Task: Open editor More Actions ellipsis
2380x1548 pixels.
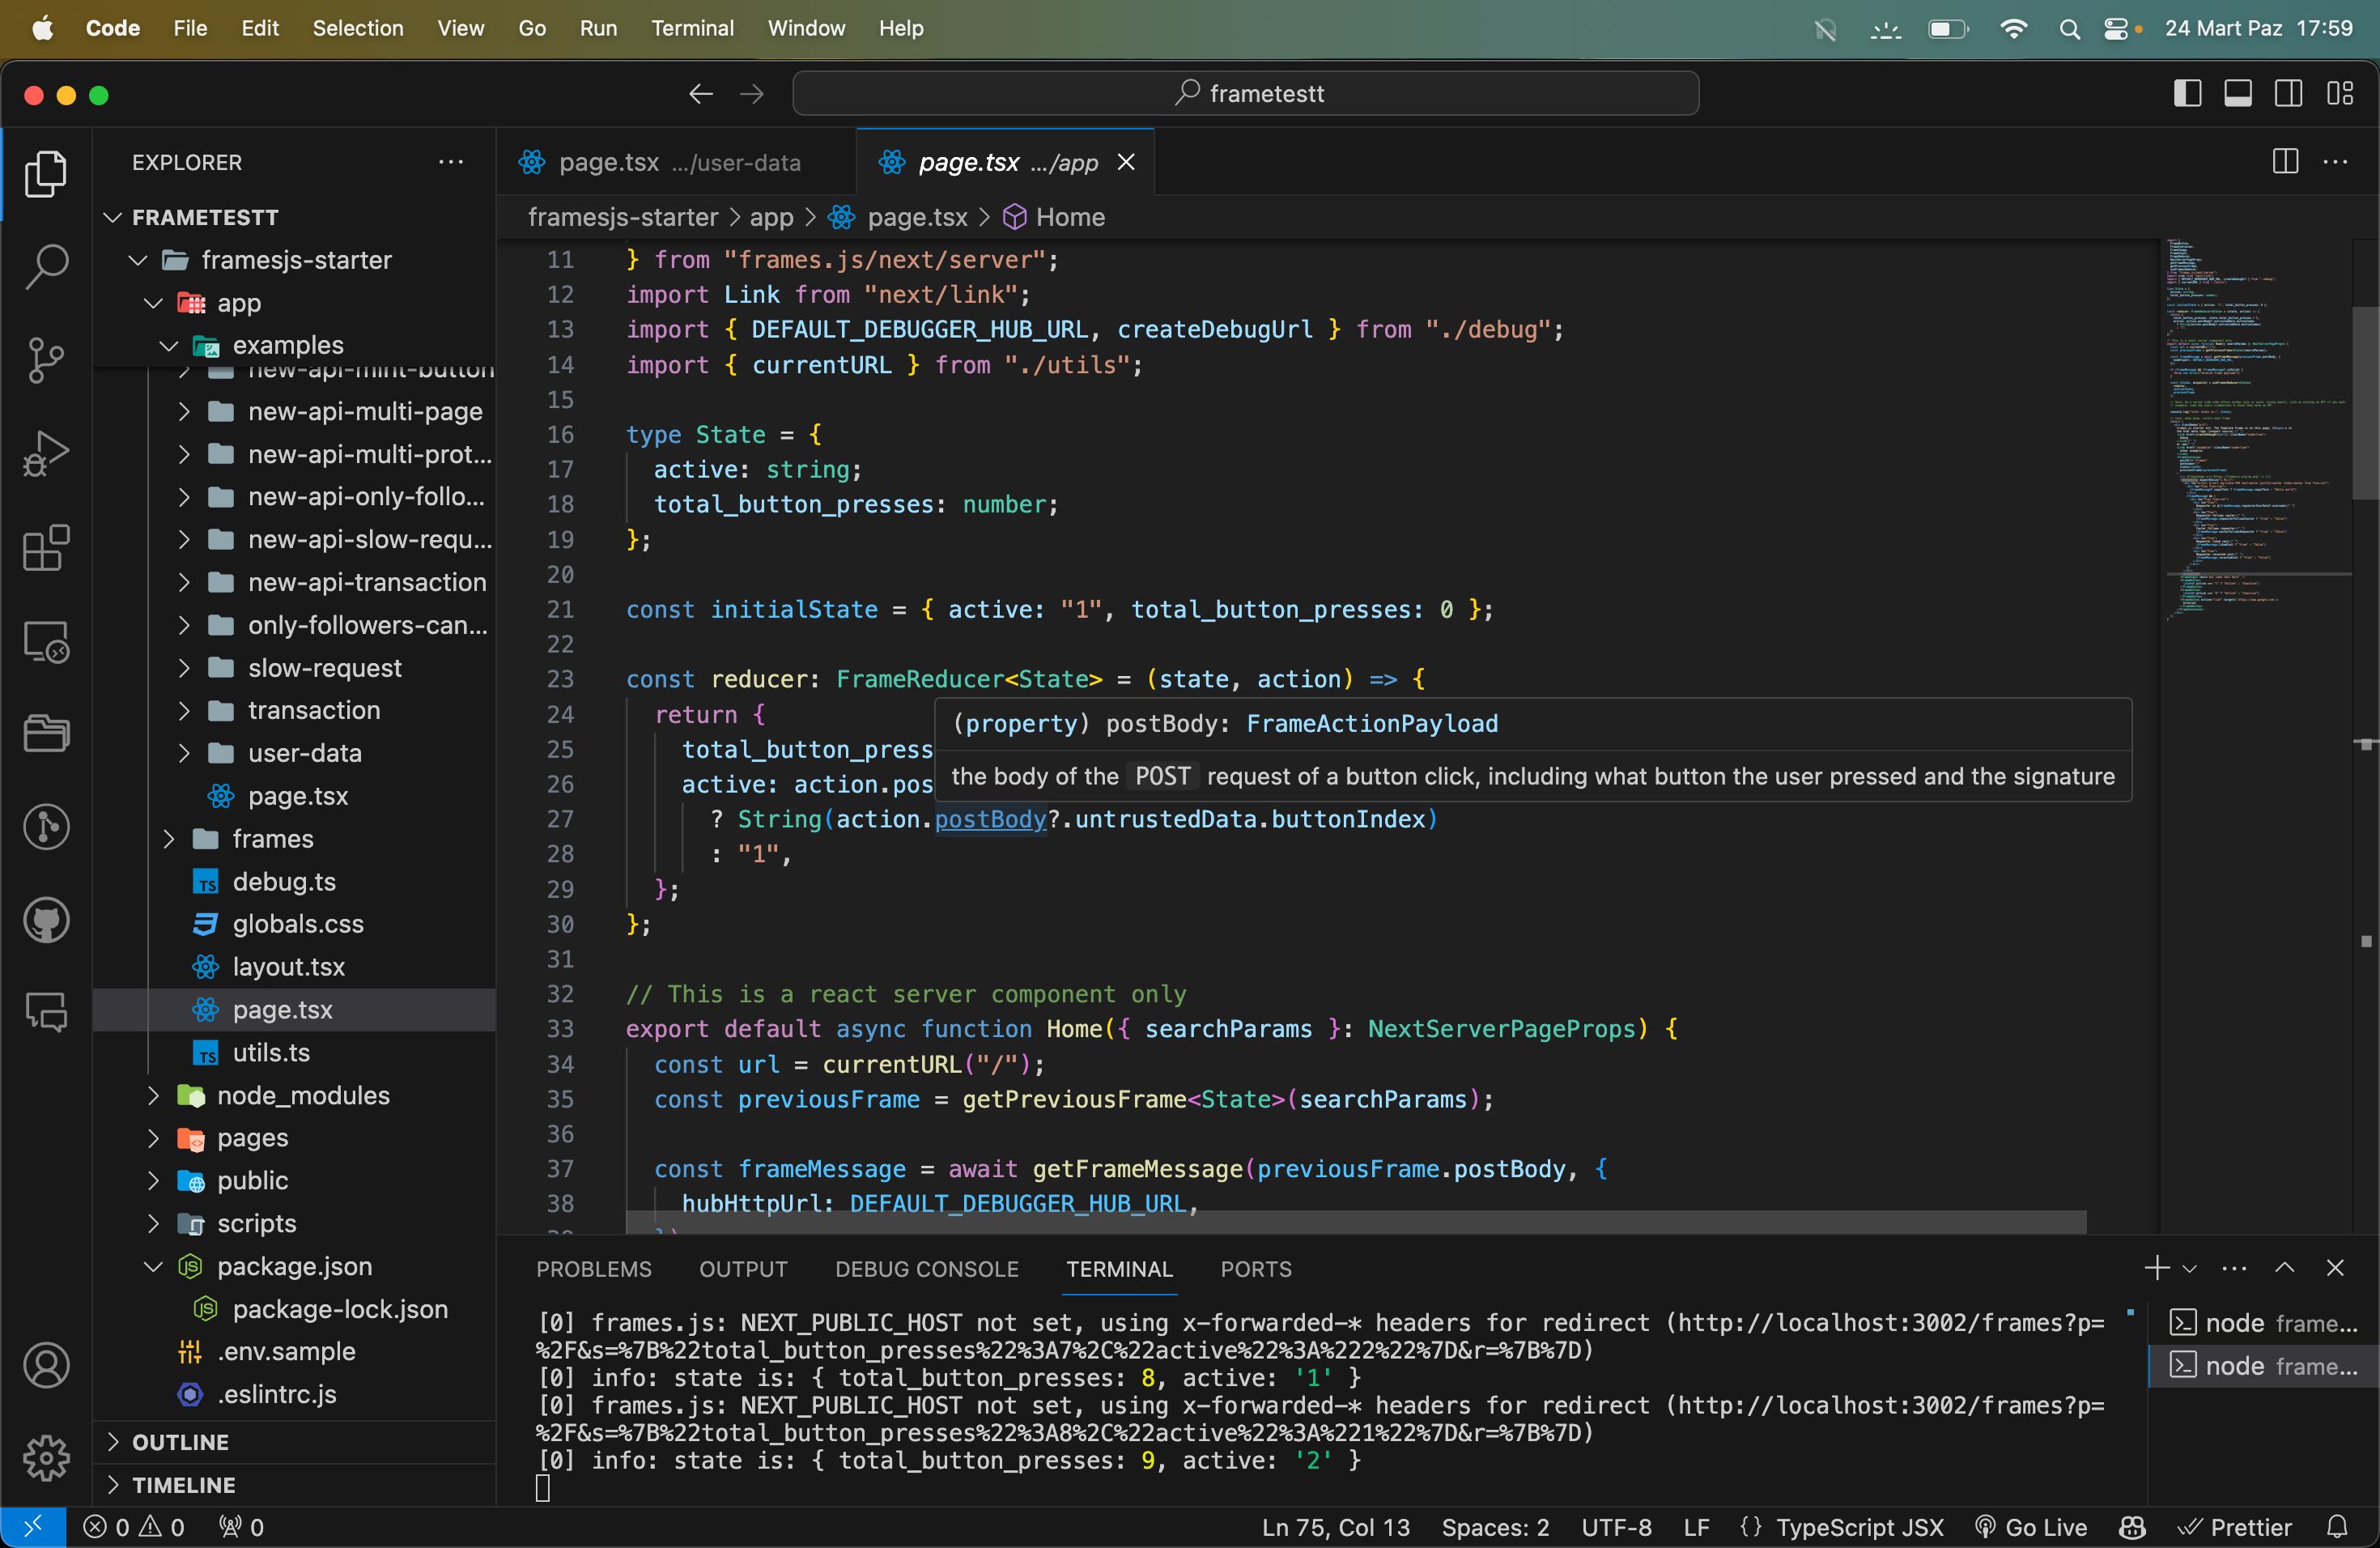Action: click(x=2335, y=162)
